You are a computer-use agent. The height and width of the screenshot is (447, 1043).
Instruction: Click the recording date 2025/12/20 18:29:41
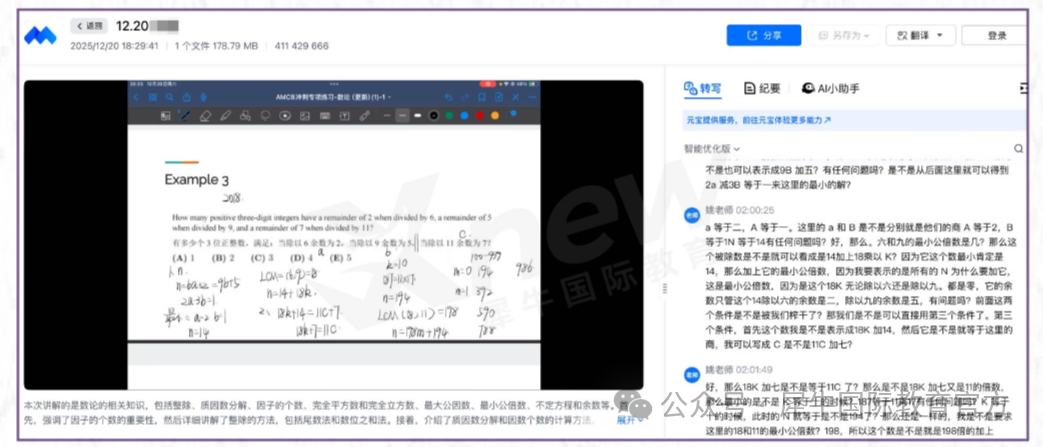coord(114,47)
